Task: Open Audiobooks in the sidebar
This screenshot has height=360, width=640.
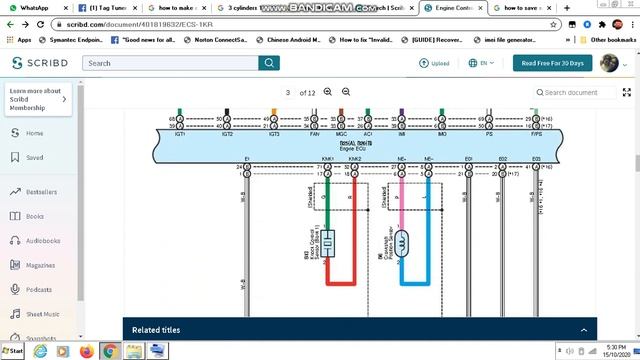Action: [35, 241]
